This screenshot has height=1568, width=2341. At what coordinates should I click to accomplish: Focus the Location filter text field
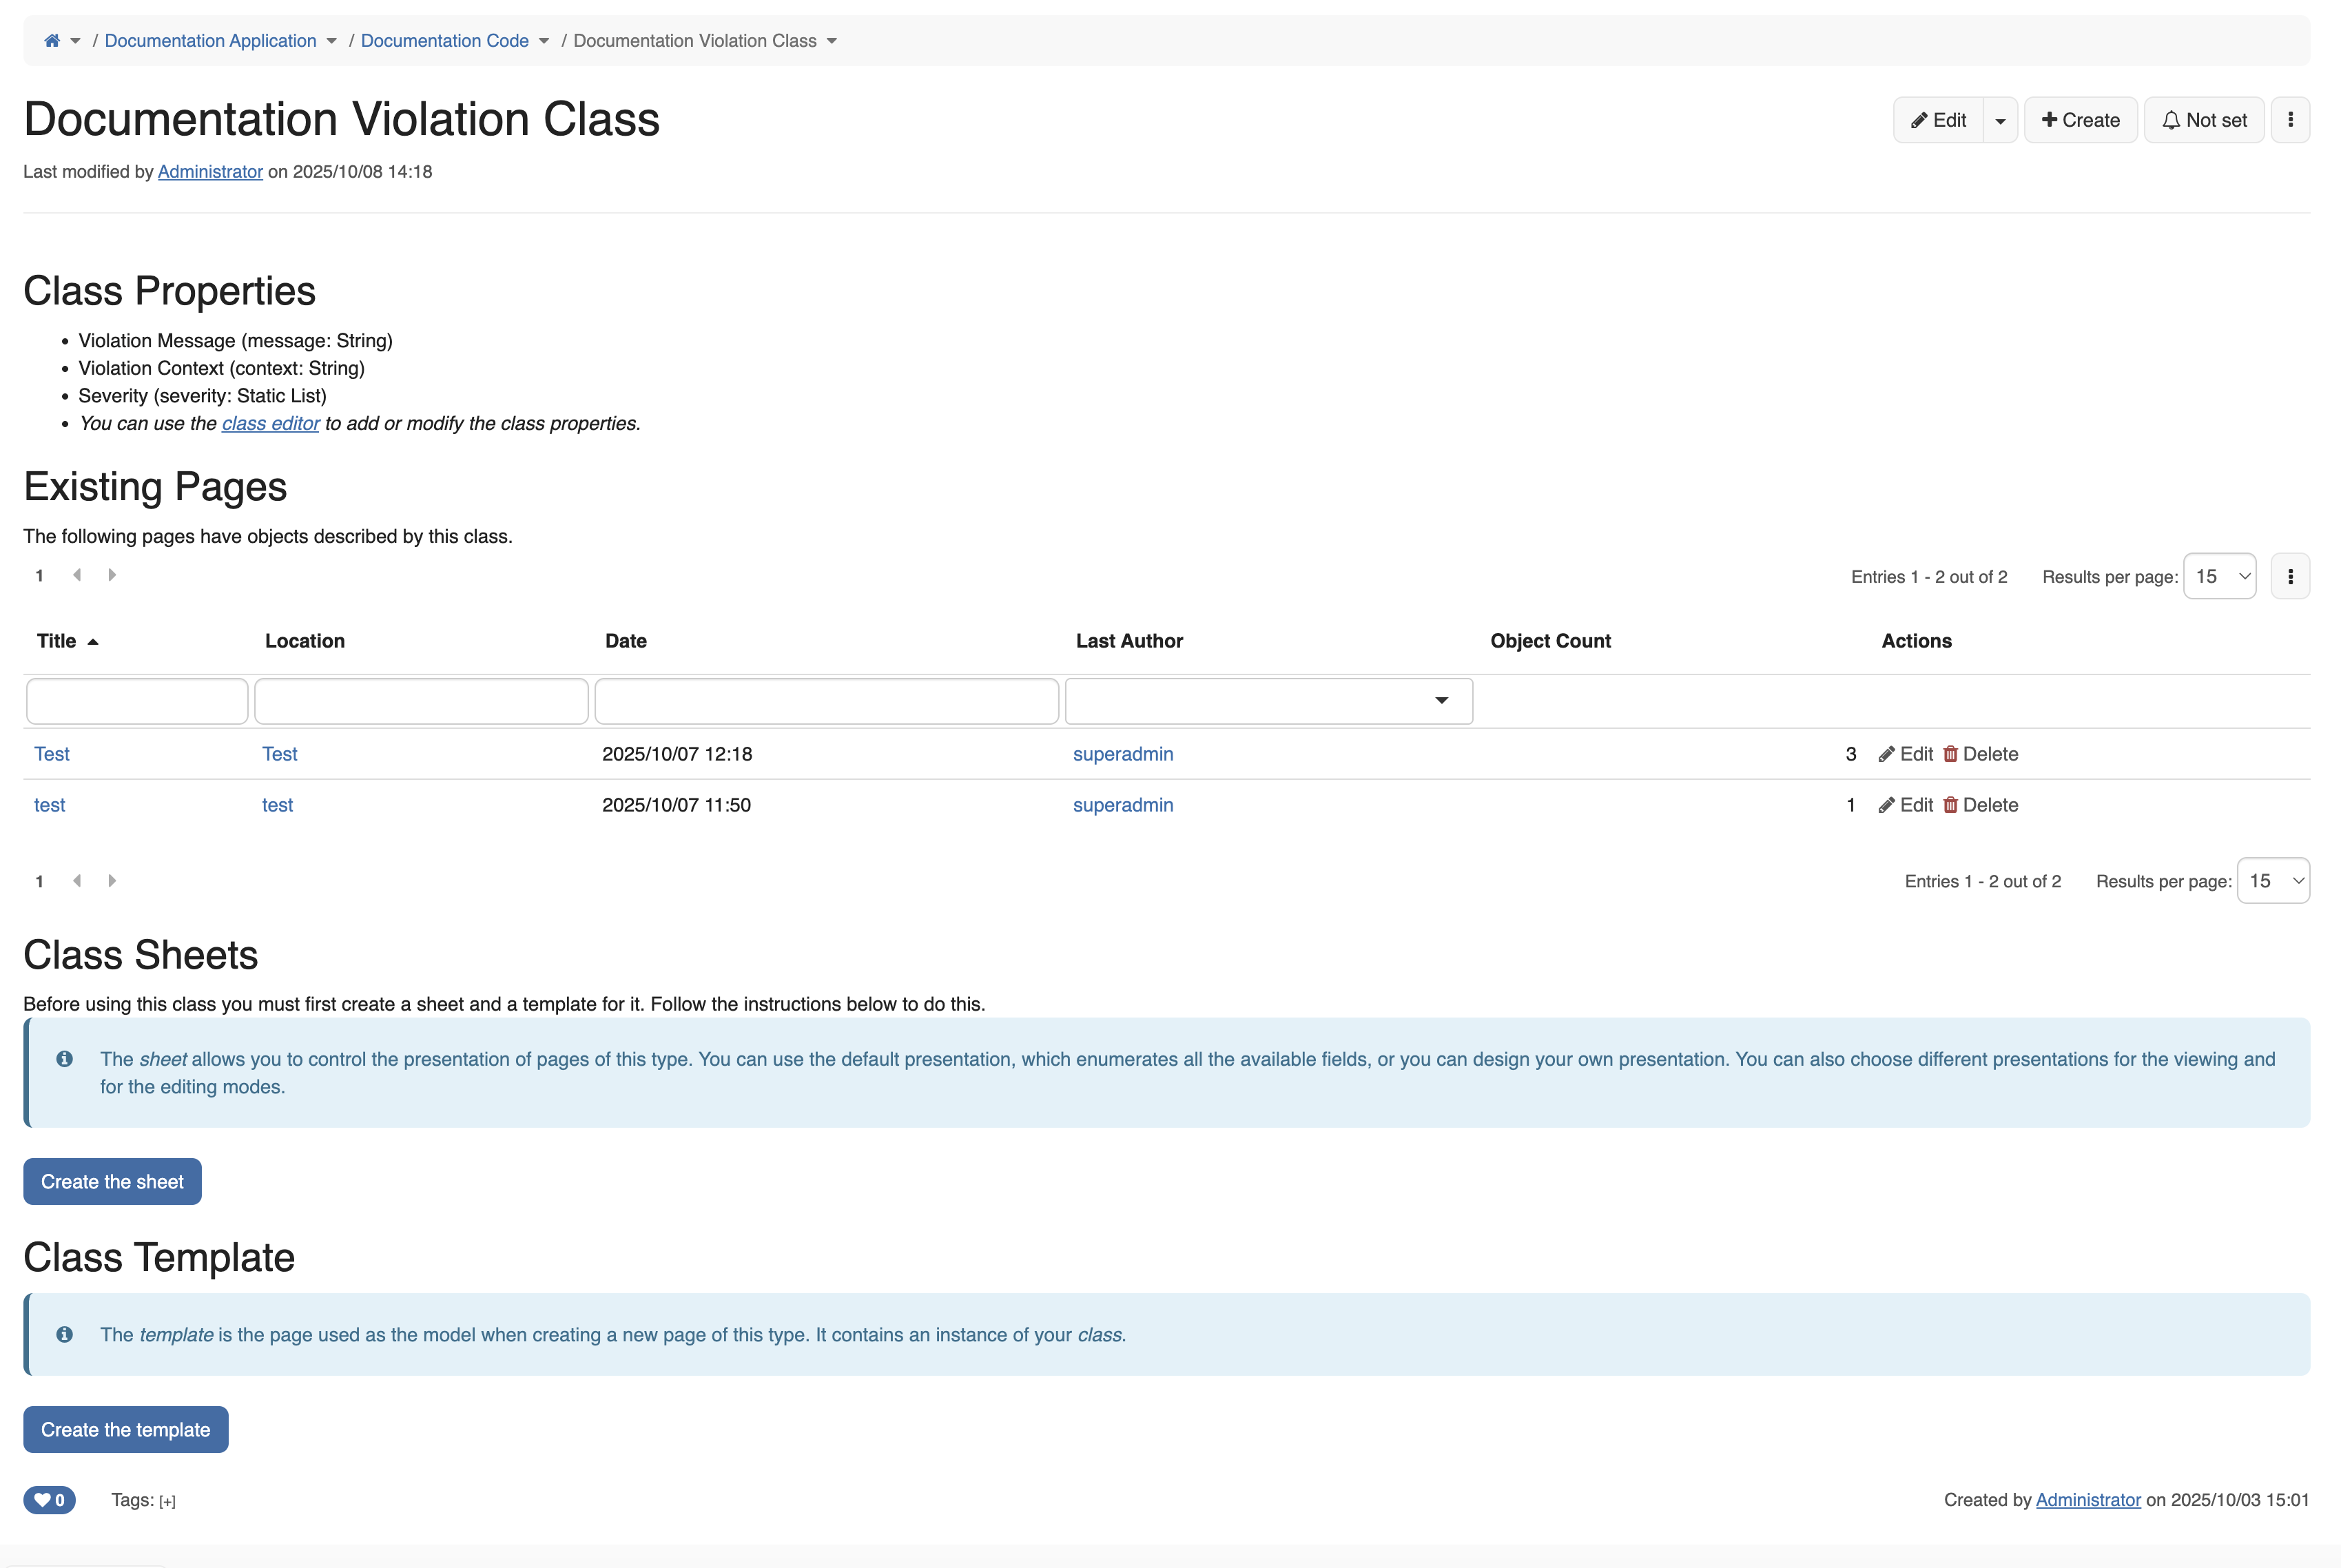(420, 701)
